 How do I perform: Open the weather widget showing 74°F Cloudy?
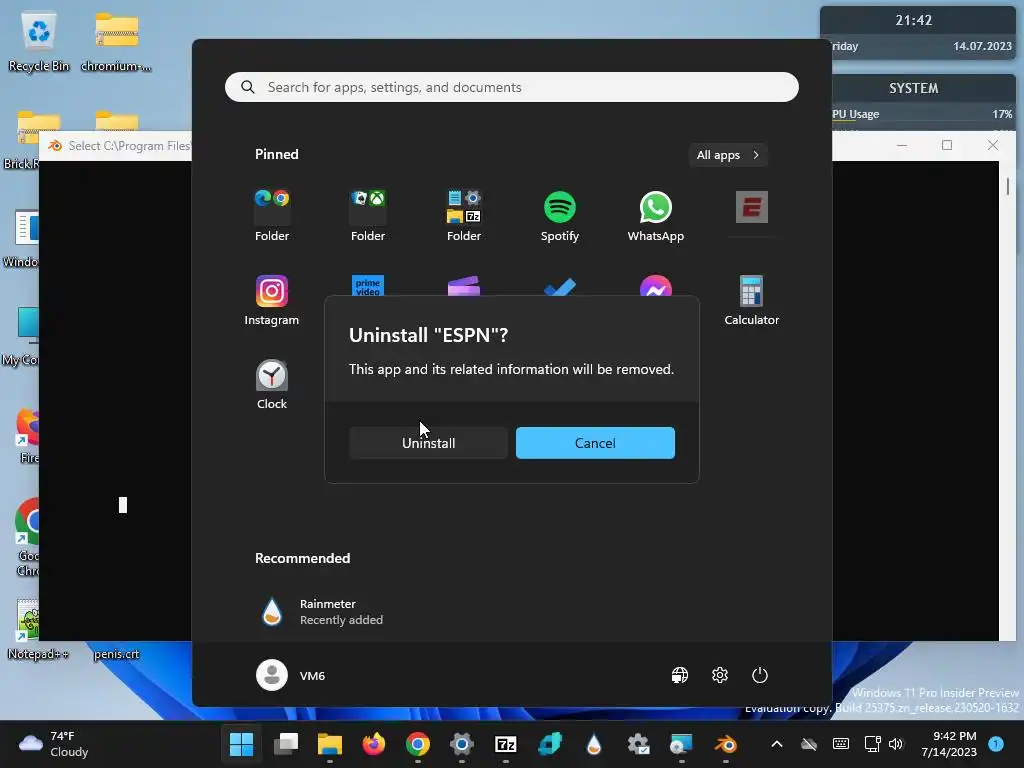point(54,744)
